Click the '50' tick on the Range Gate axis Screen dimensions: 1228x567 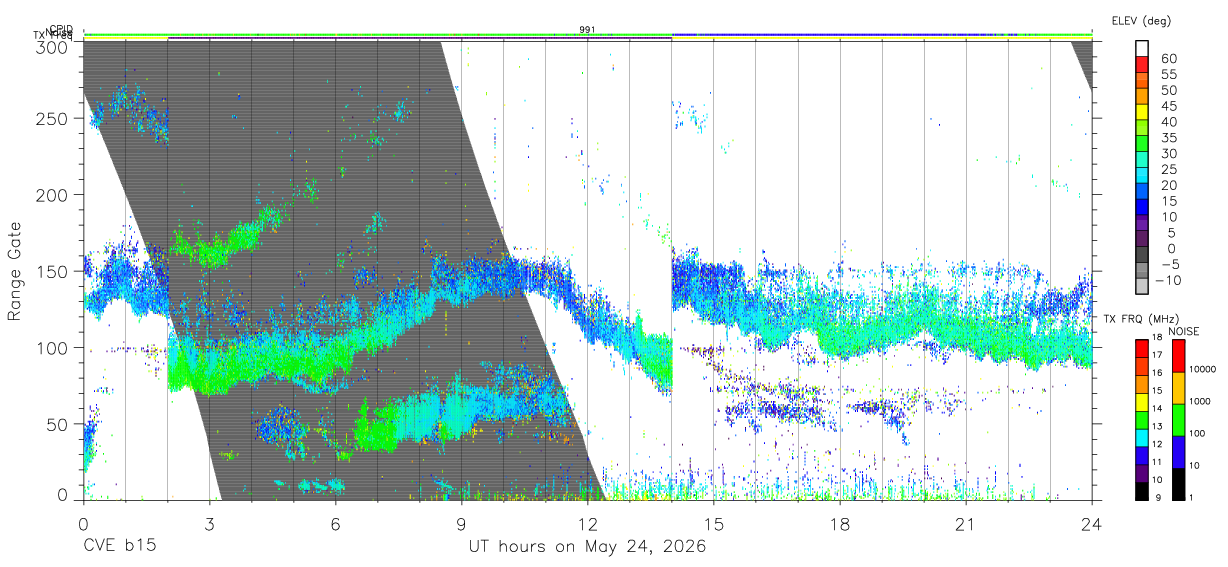tap(58, 424)
